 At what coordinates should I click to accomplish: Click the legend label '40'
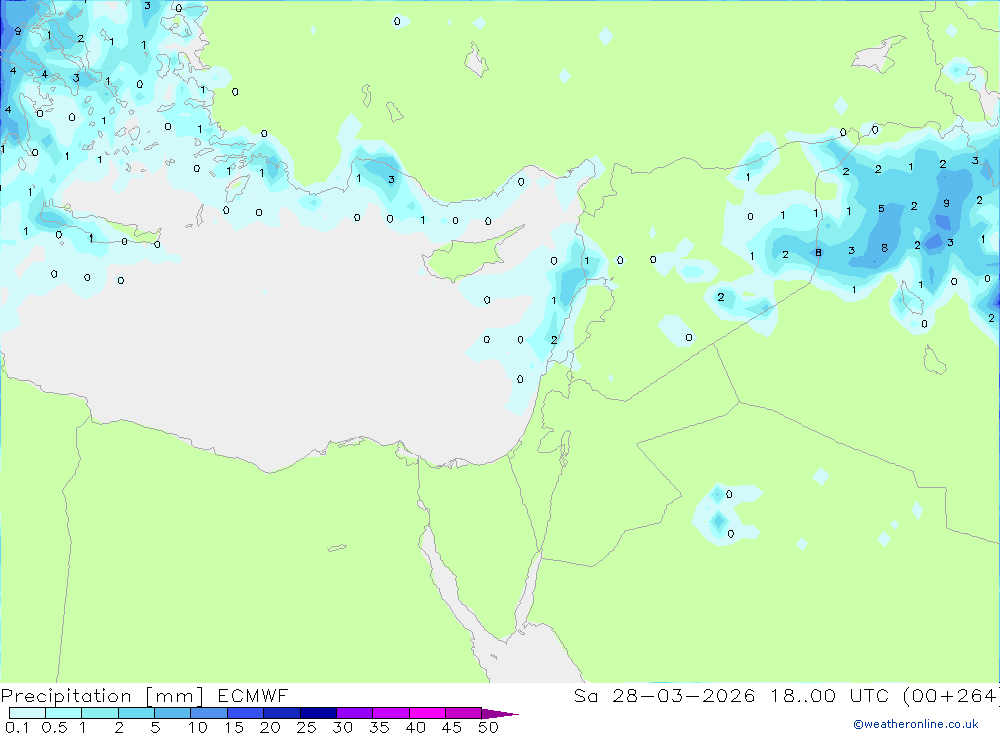coord(415,727)
